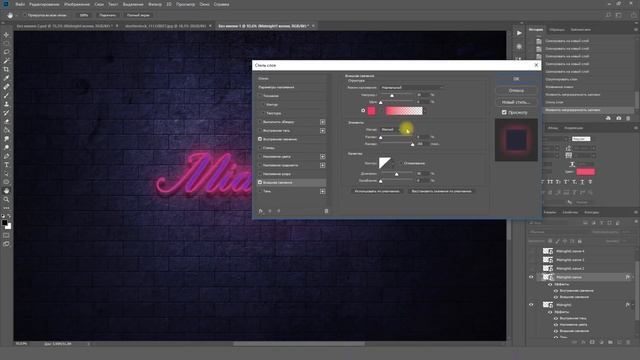
Task: Select the Eyedropper tool in the toolbox
Action: pyautogui.click(x=6, y=78)
